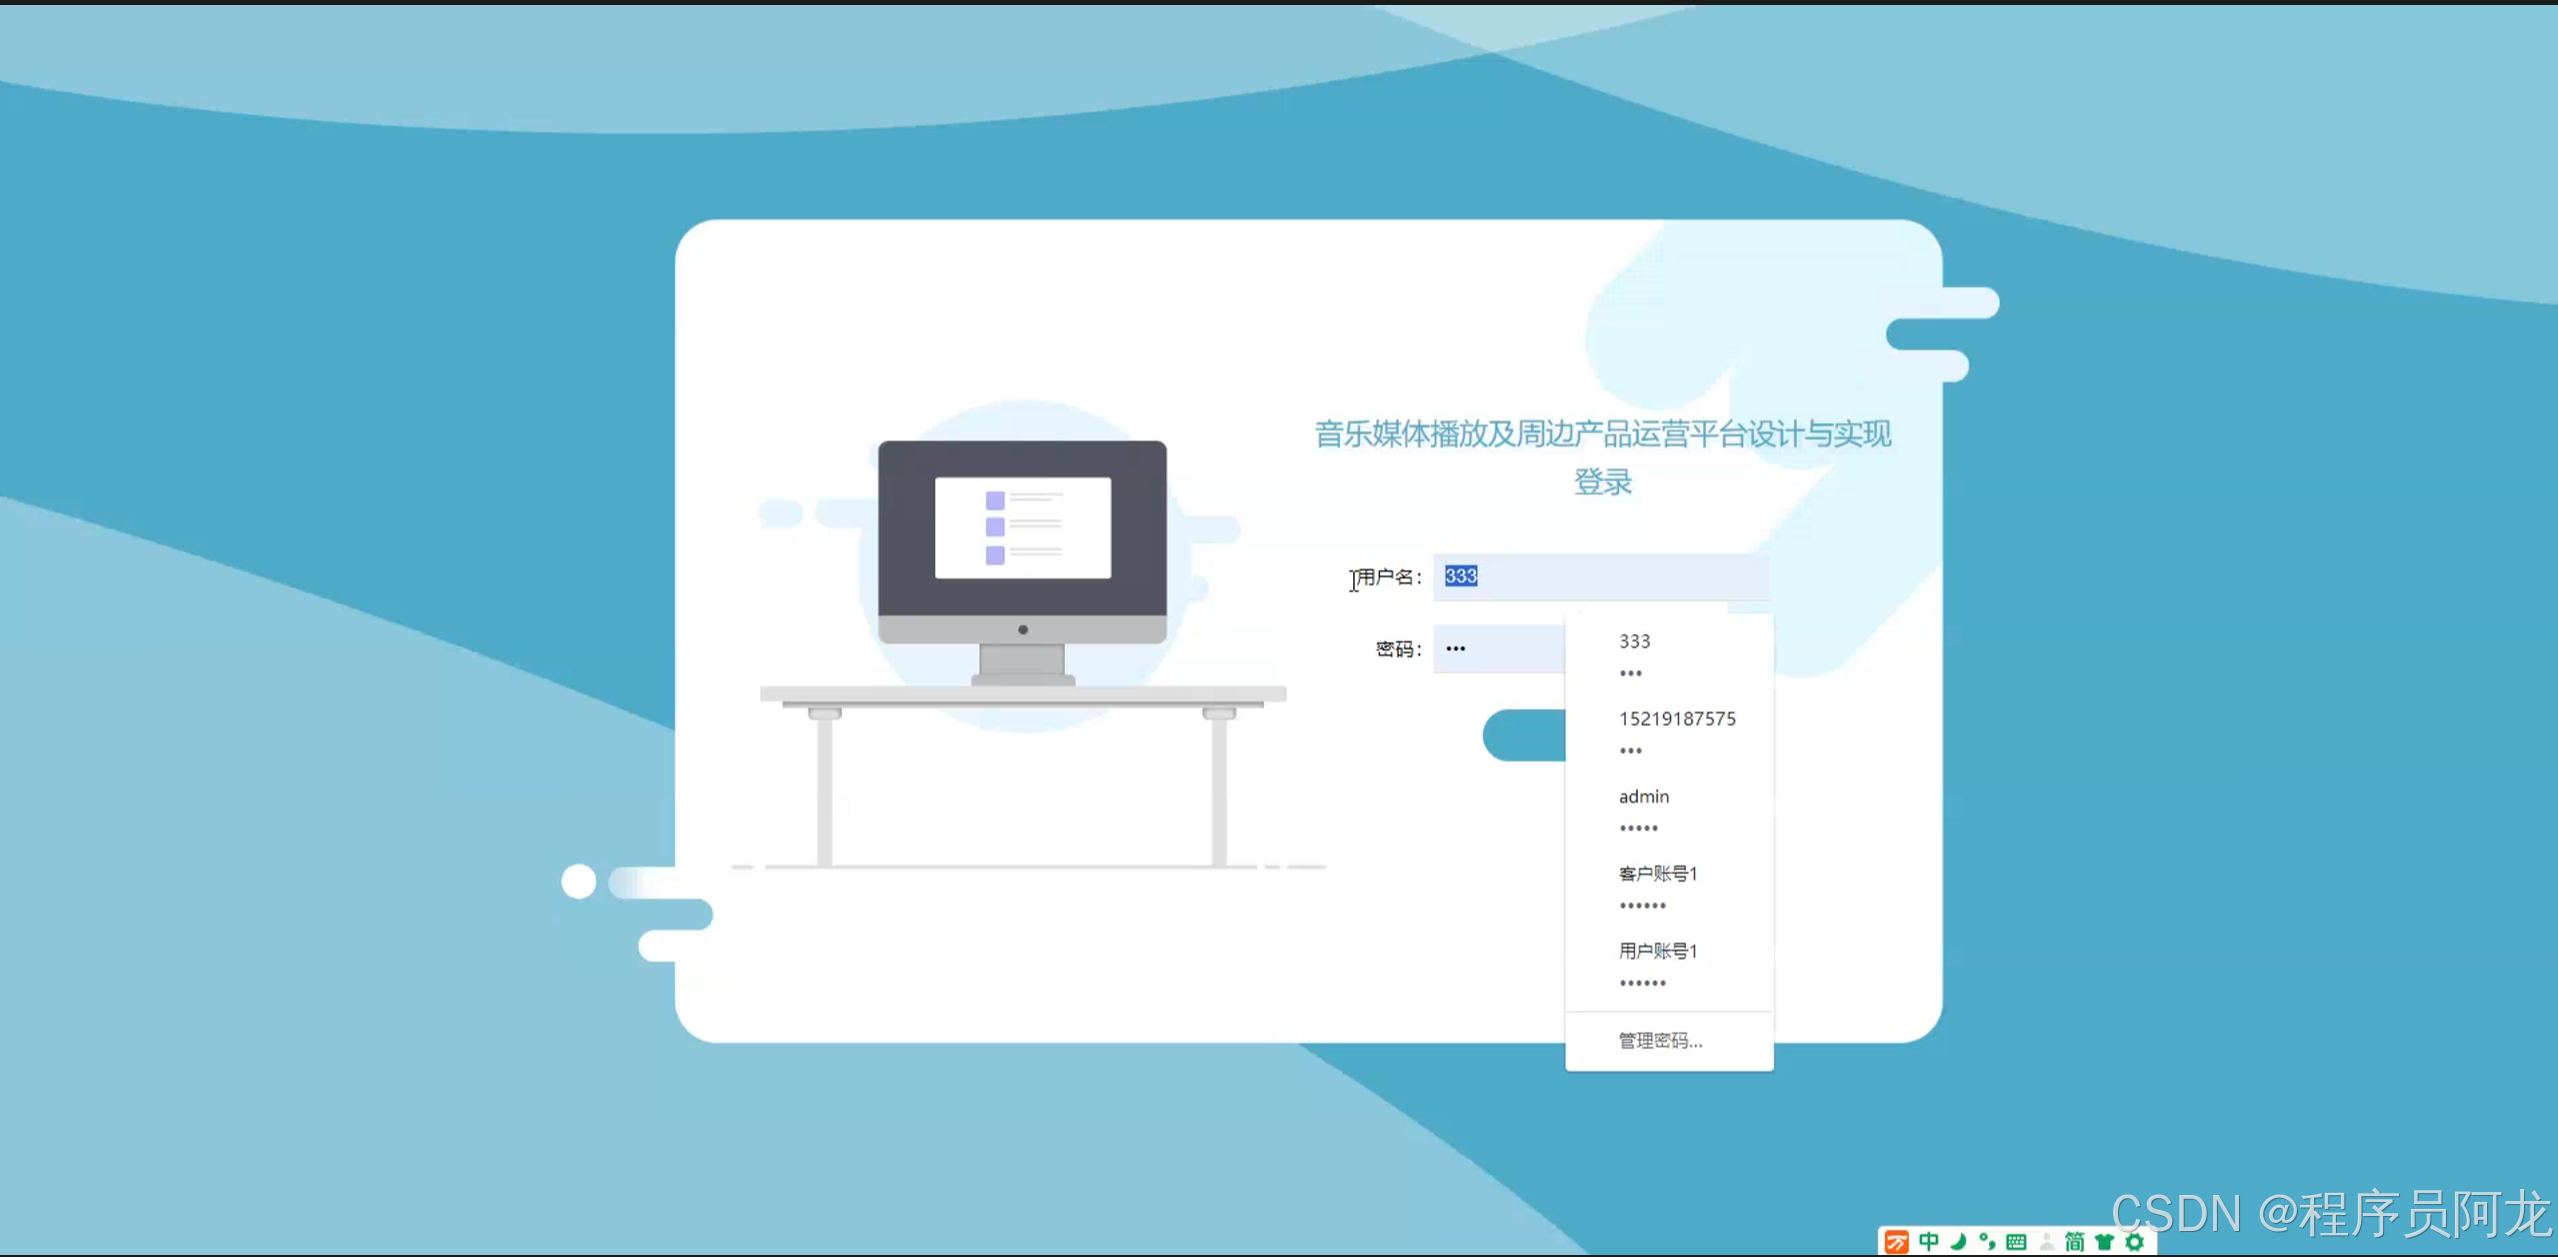Open 管理密码... manage passwords entry
This screenshot has width=2558, height=1257.
pos(1660,1040)
